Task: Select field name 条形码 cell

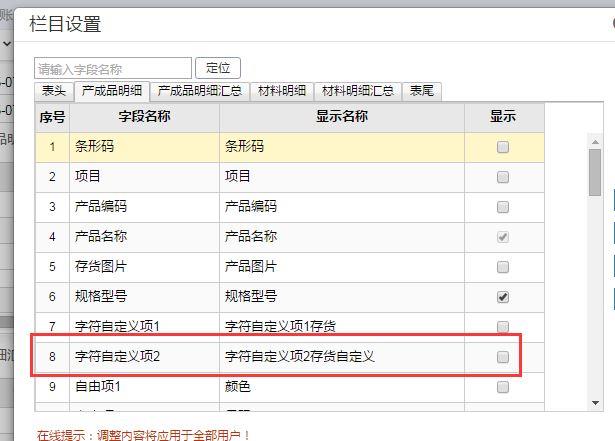Action: coord(144,147)
